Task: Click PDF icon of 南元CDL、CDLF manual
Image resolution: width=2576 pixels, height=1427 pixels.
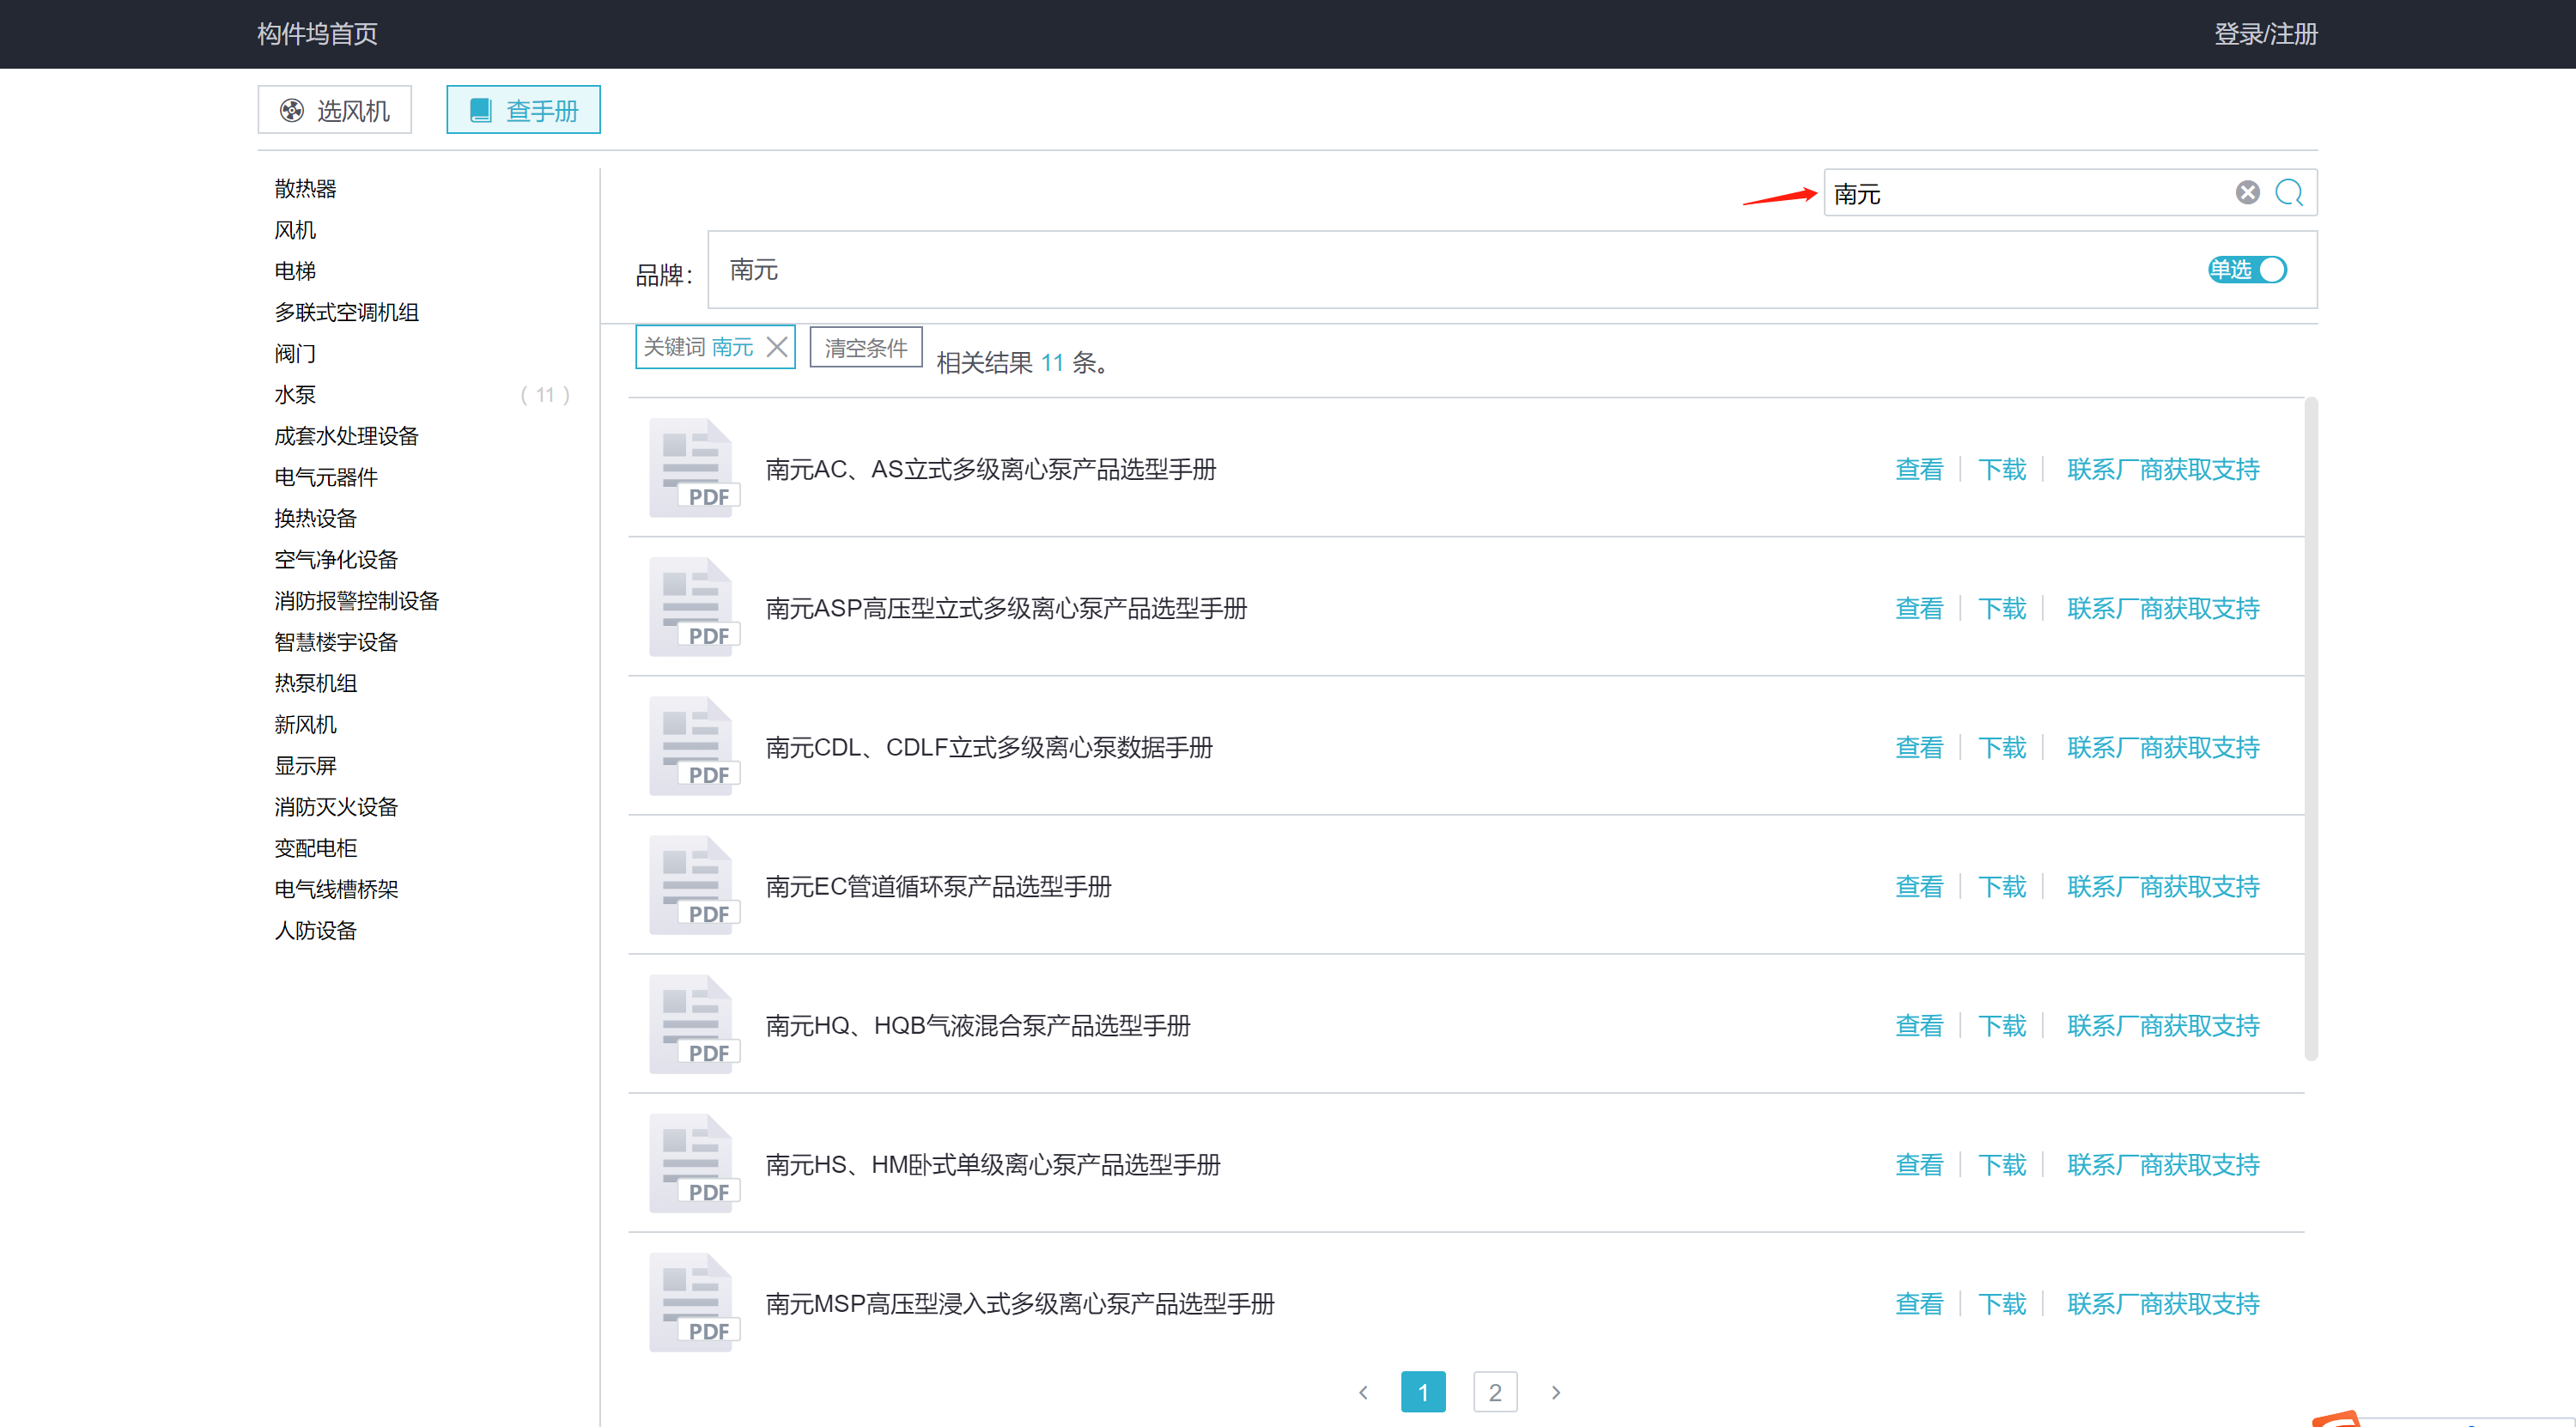Action: [694, 745]
